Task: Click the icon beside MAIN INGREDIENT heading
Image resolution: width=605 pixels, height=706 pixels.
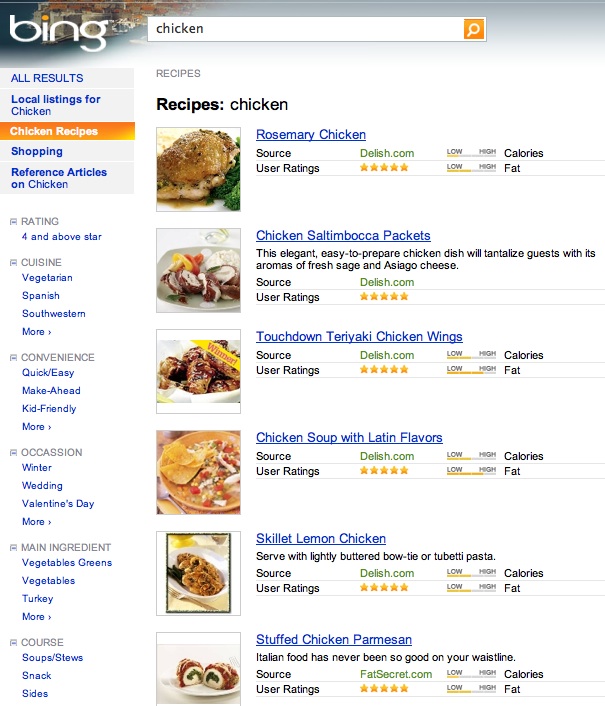Action: (x=13, y=548)
